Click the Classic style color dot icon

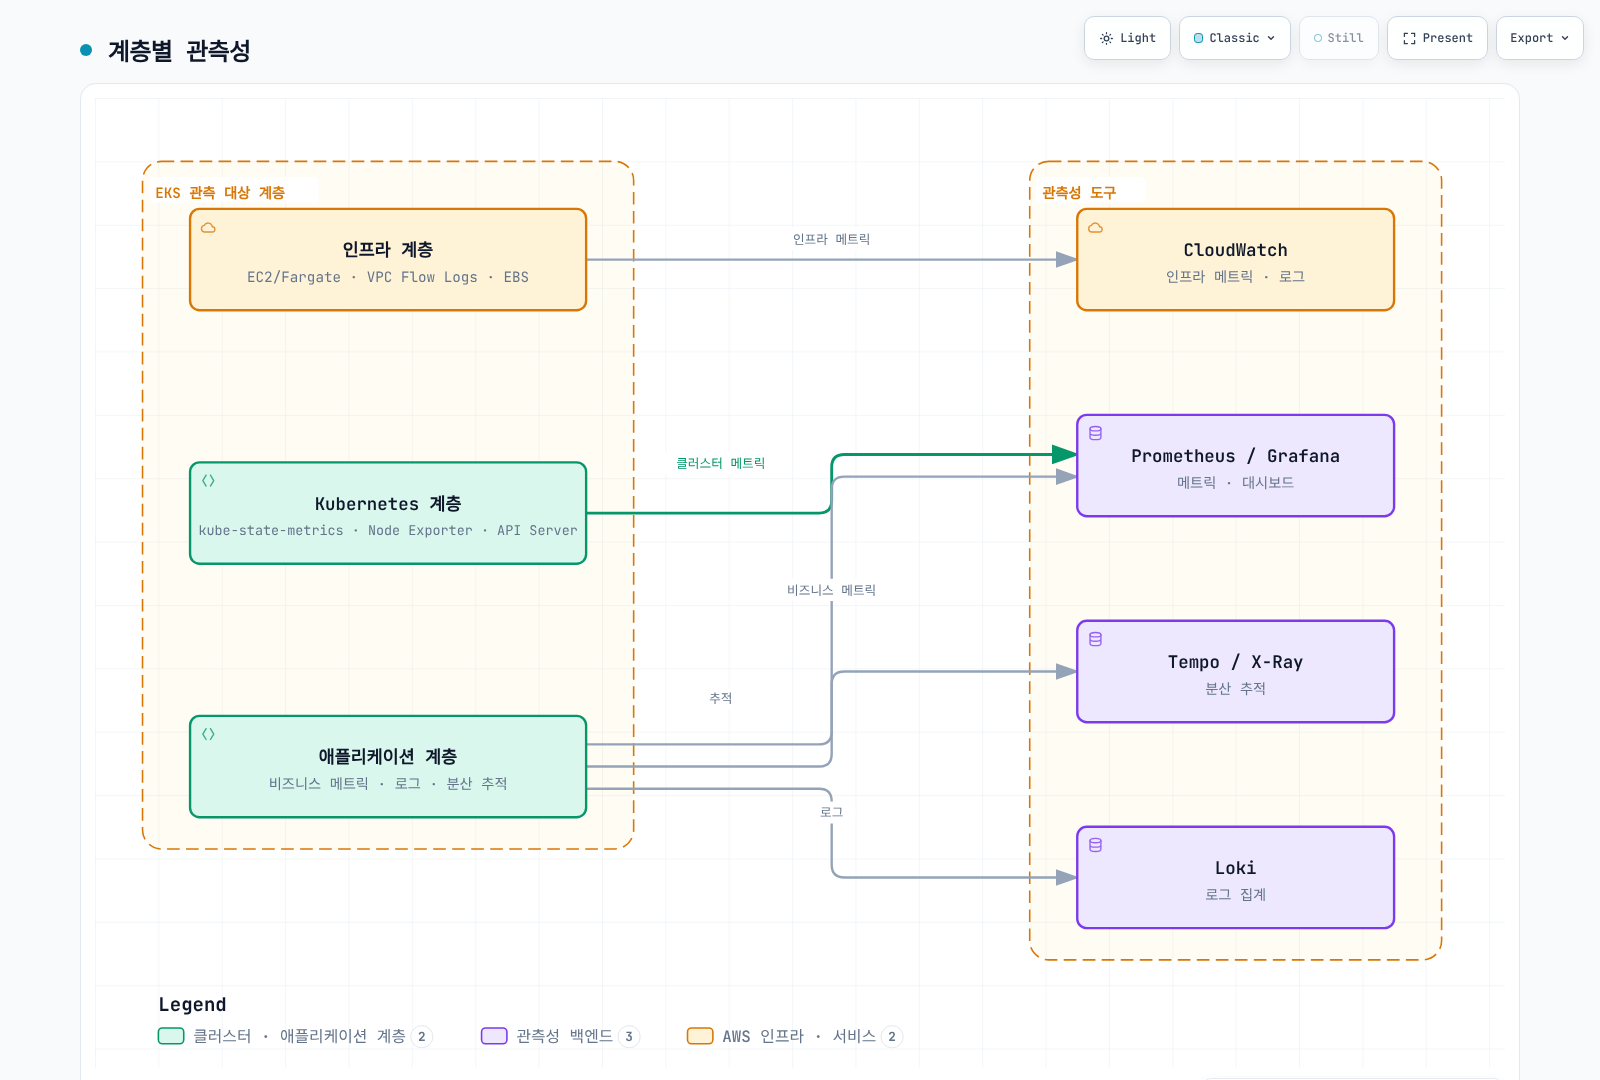pos(1198,38)
